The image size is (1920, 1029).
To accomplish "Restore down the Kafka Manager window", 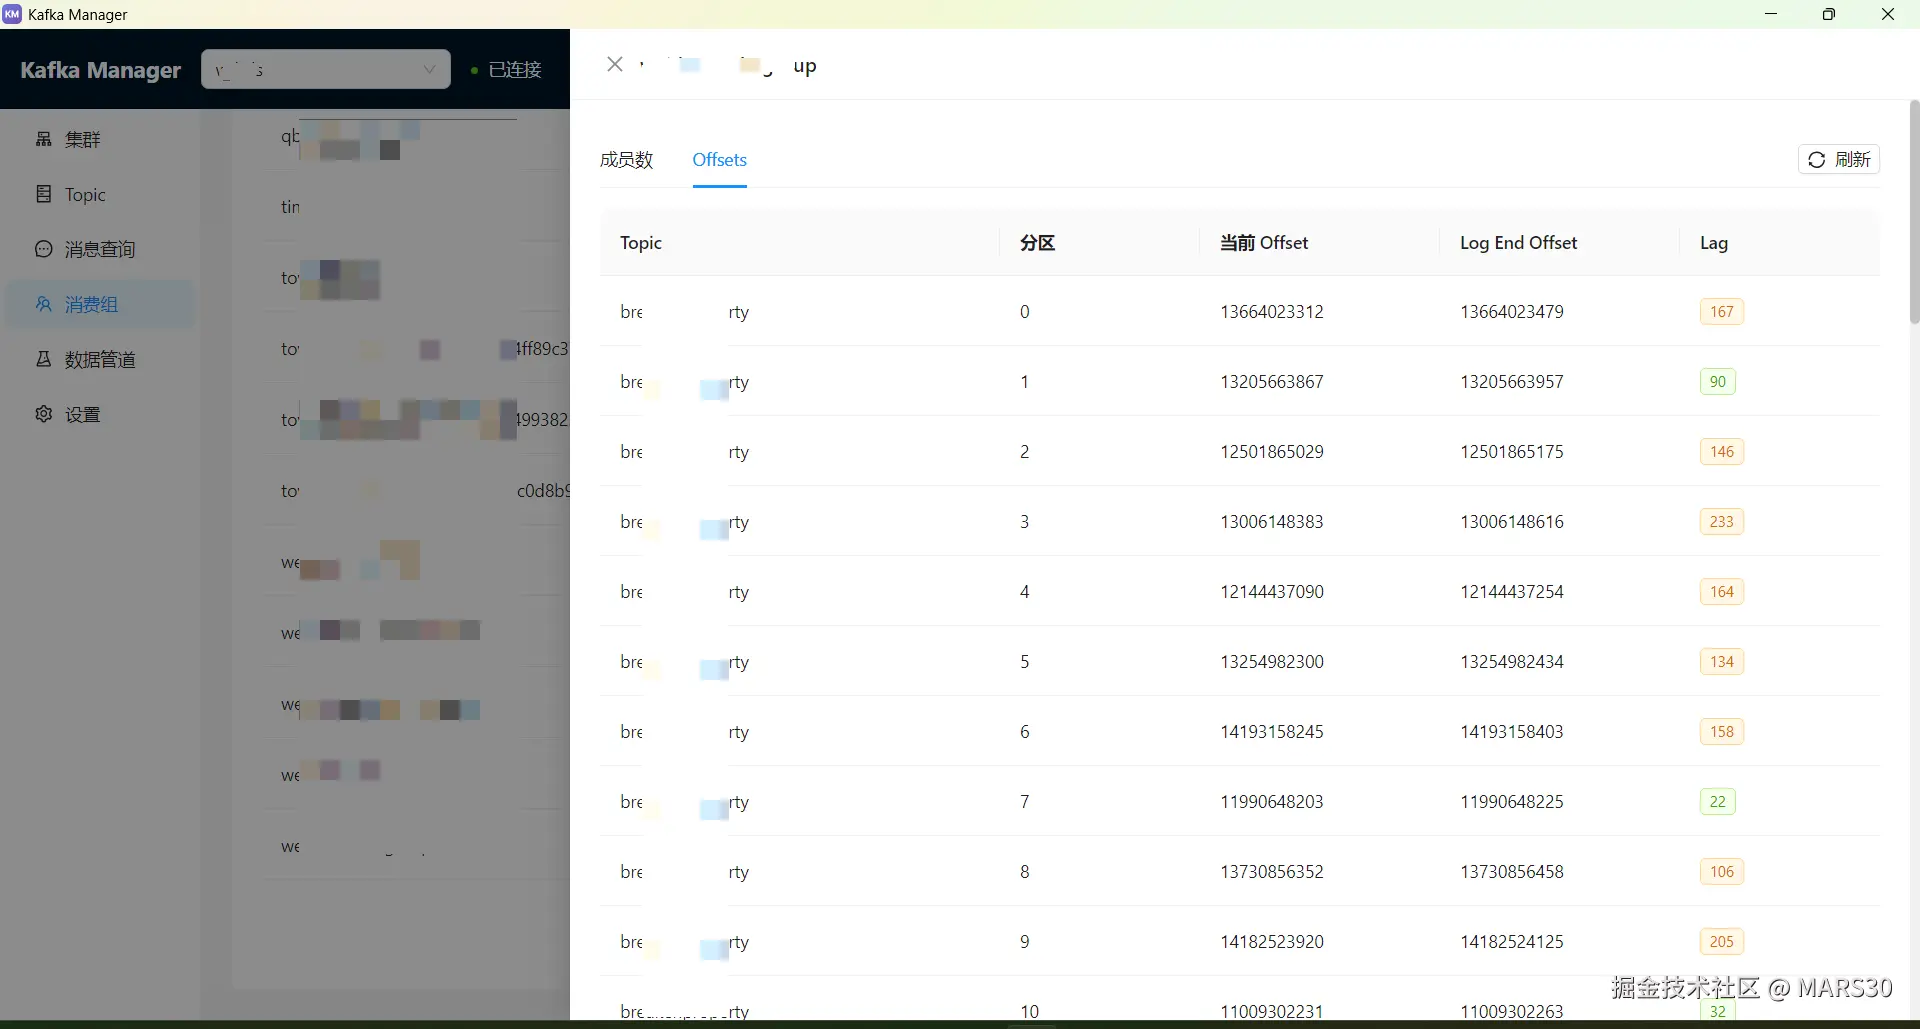I will (x=1829, y=14).
